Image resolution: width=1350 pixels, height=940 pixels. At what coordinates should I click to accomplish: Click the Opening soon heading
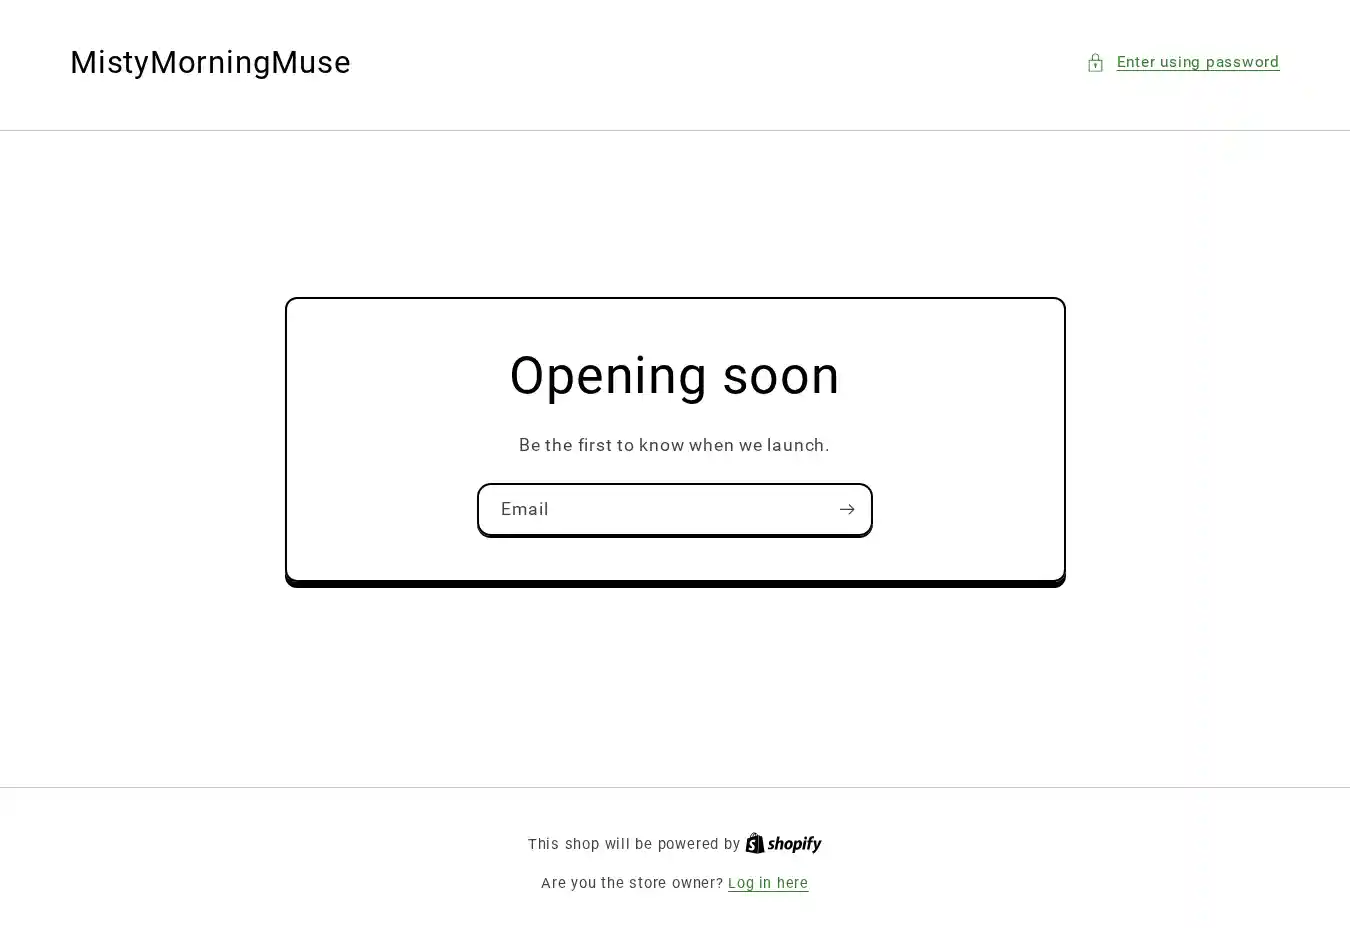click(674, 376)
